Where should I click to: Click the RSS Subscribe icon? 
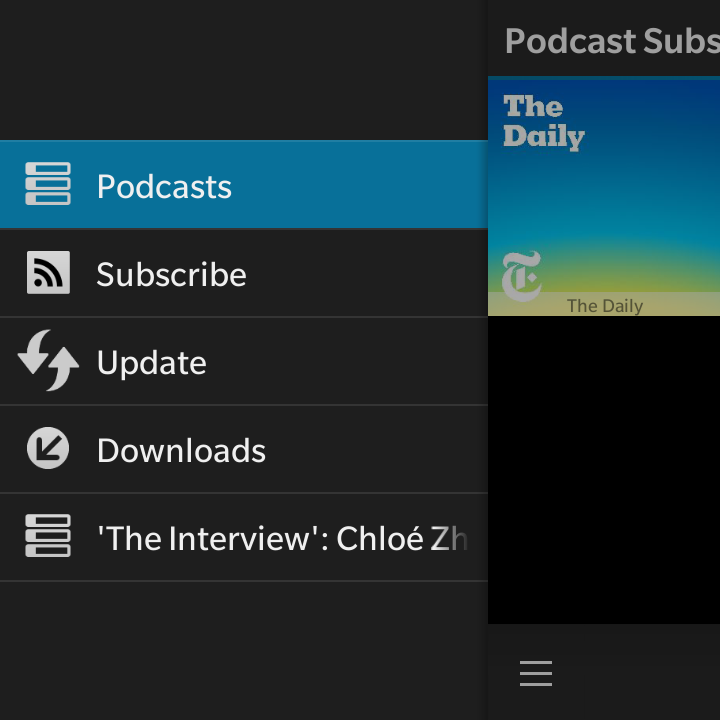pyautogui.click(x=48, y=272)
